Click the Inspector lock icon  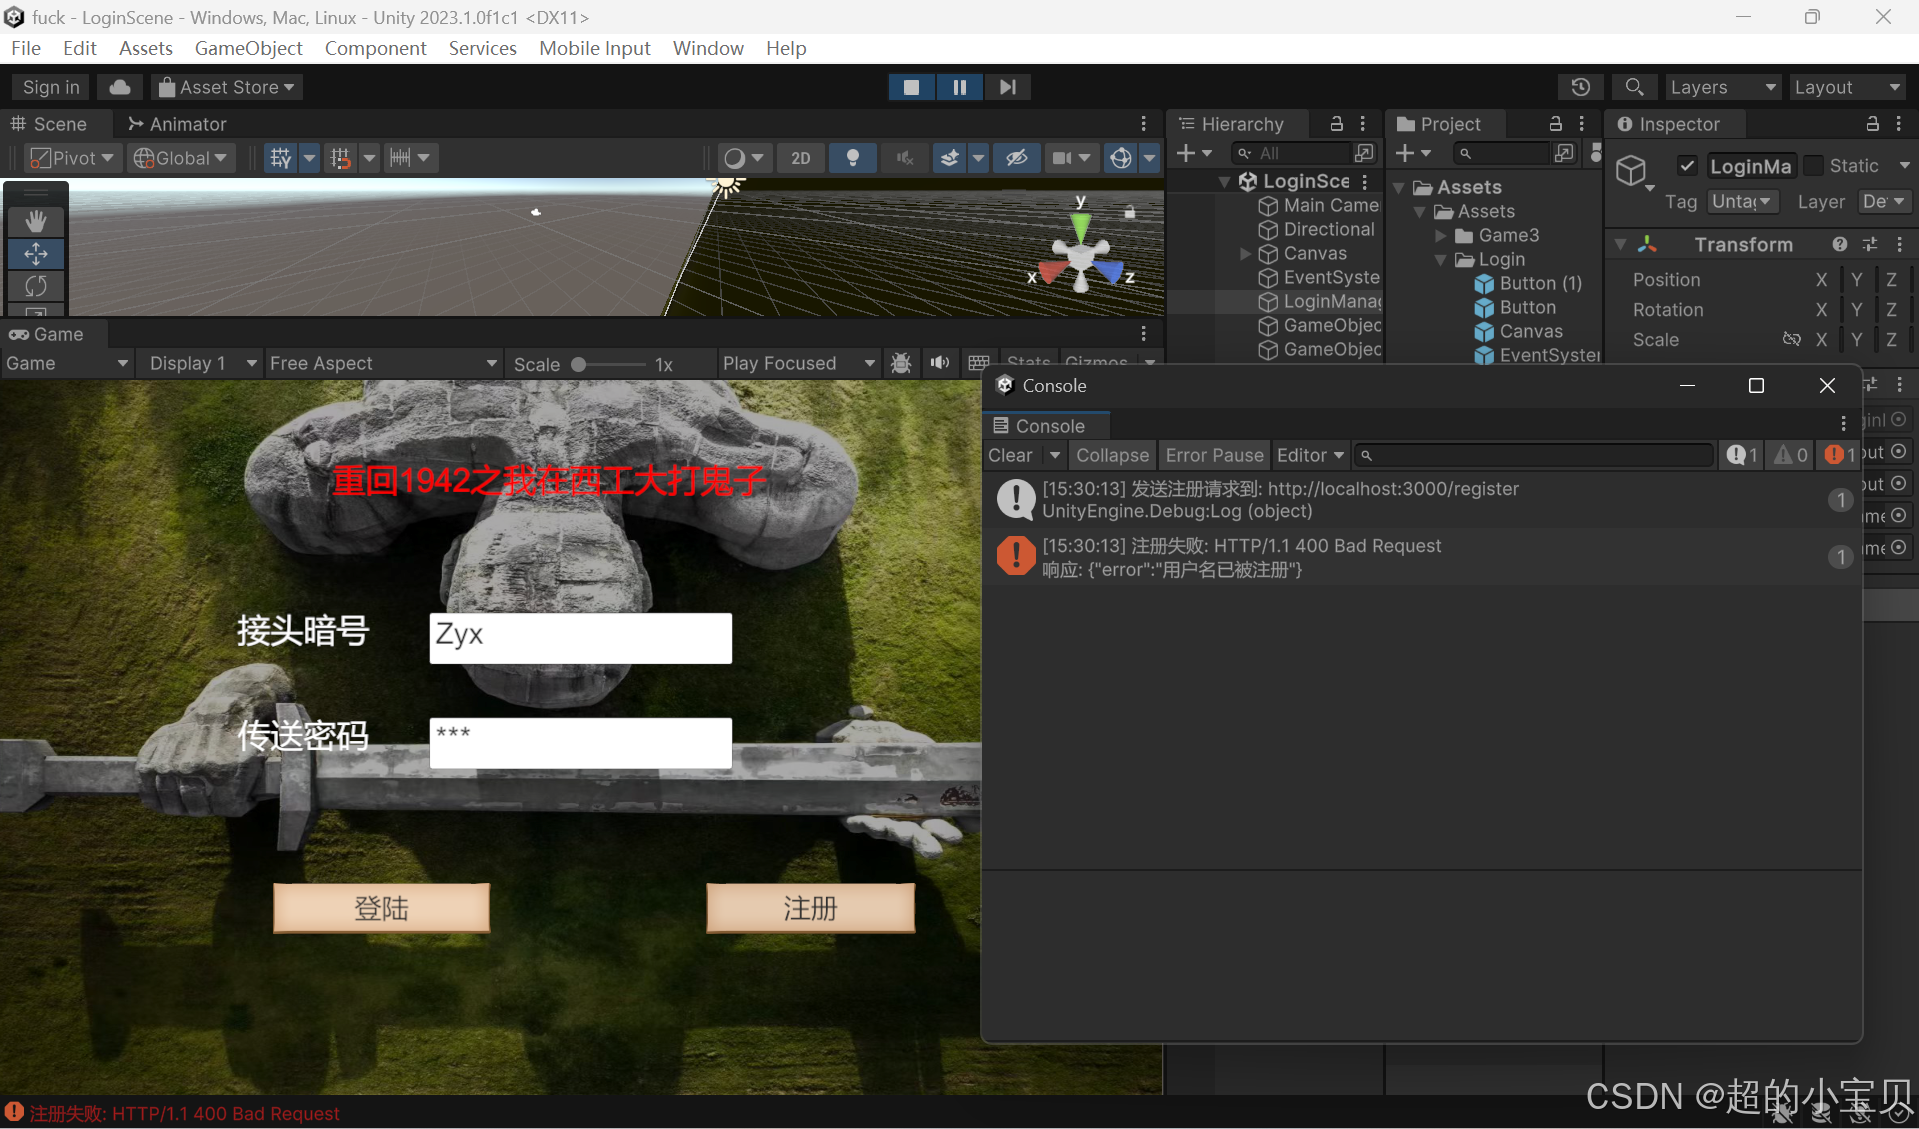1872,124
